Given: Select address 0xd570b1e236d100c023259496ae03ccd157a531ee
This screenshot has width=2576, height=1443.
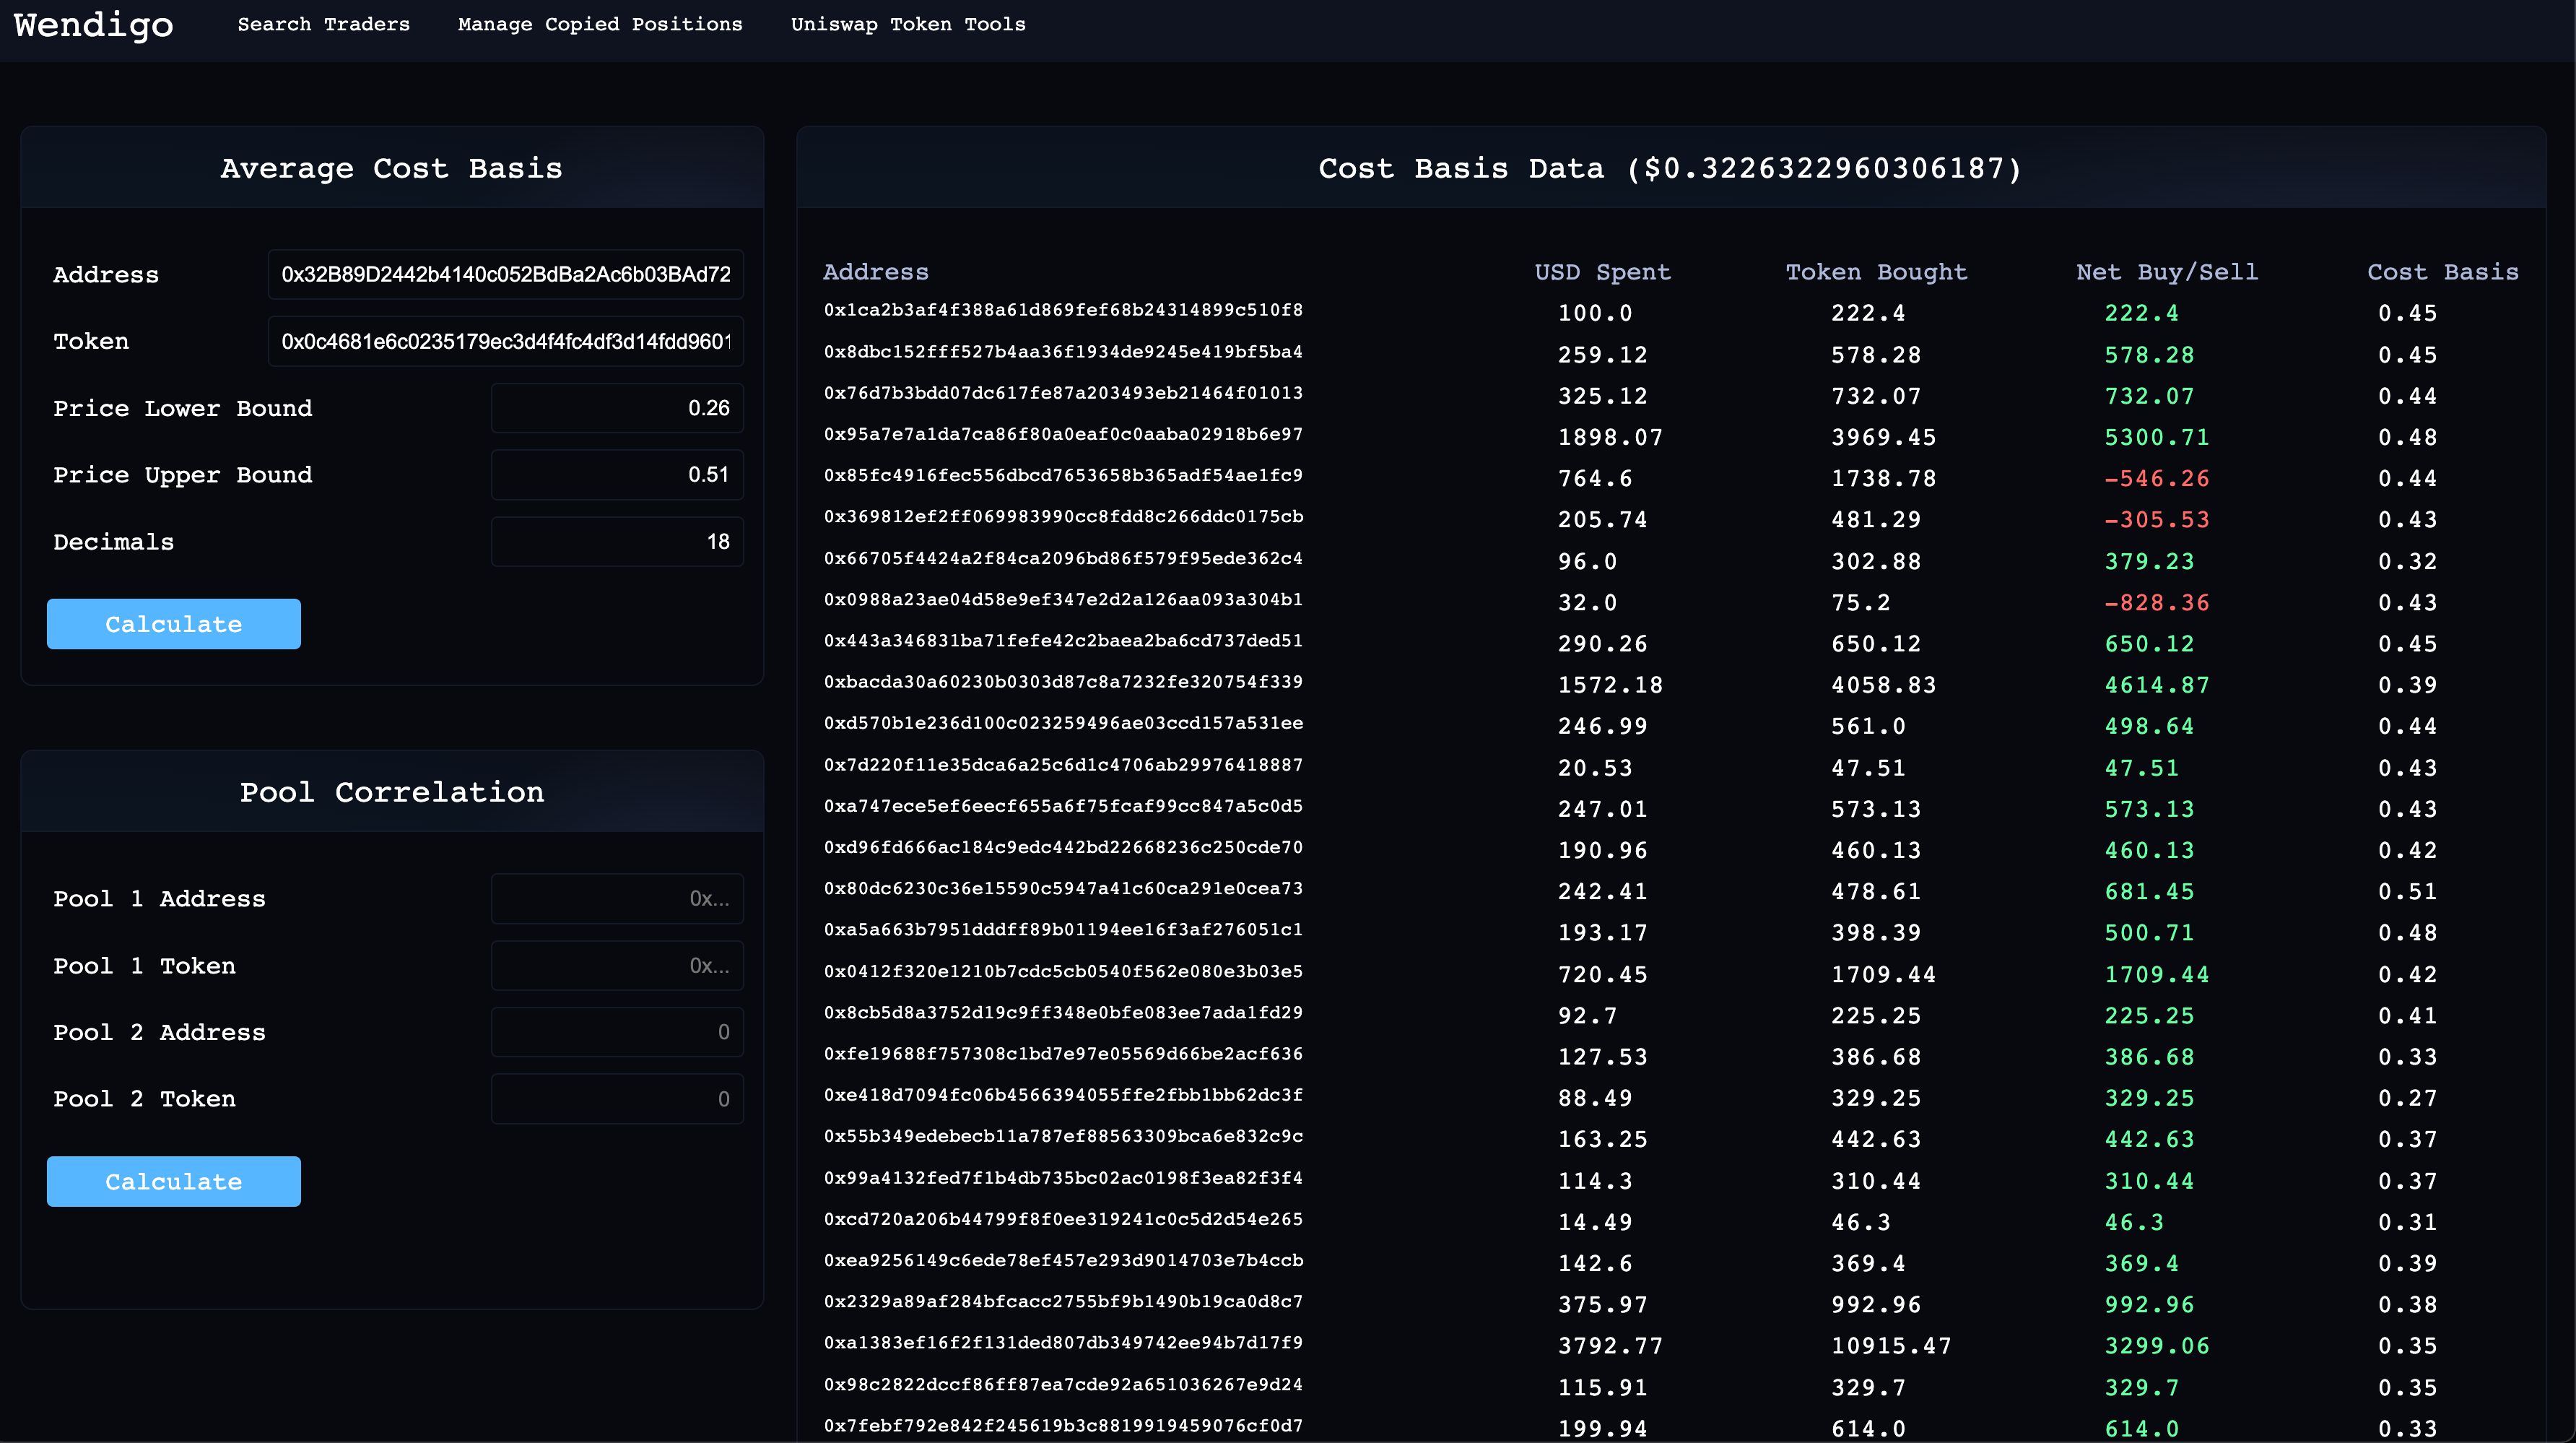Looking at the screenshot, I should click(1063, 723).
